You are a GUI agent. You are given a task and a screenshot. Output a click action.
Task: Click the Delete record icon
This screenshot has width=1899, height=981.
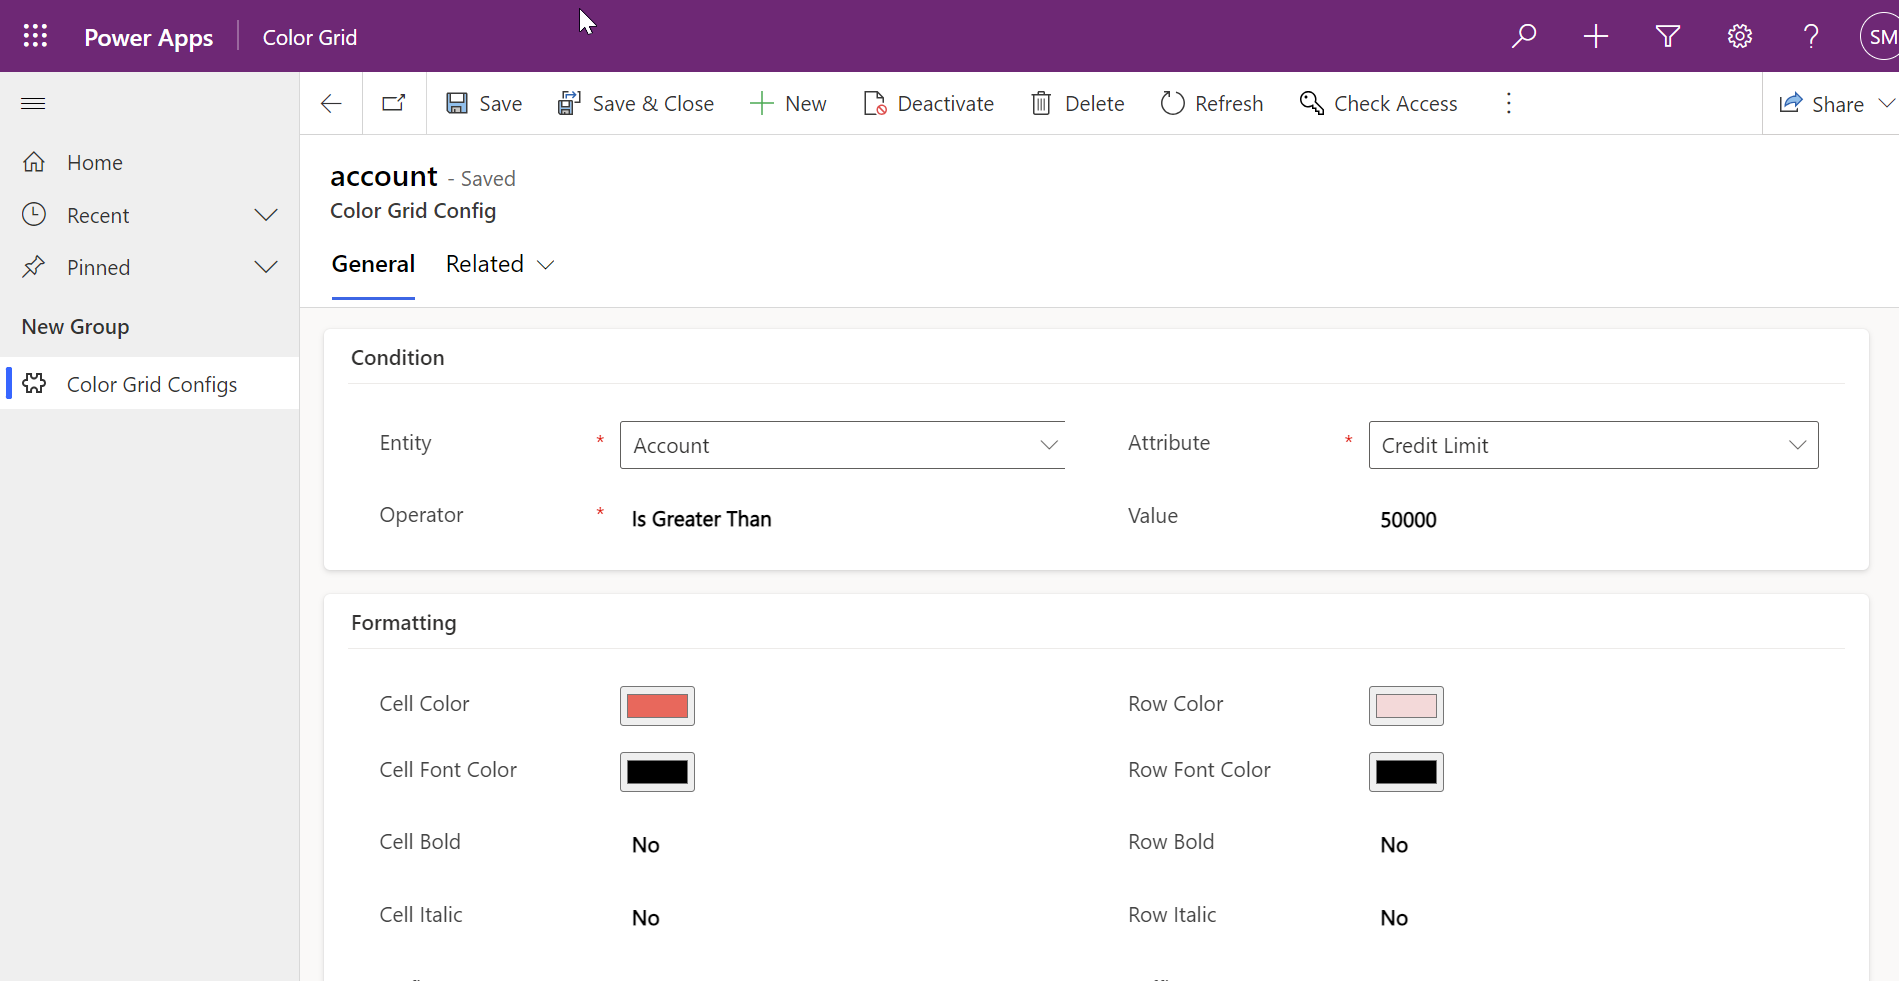coord(1041,103)
